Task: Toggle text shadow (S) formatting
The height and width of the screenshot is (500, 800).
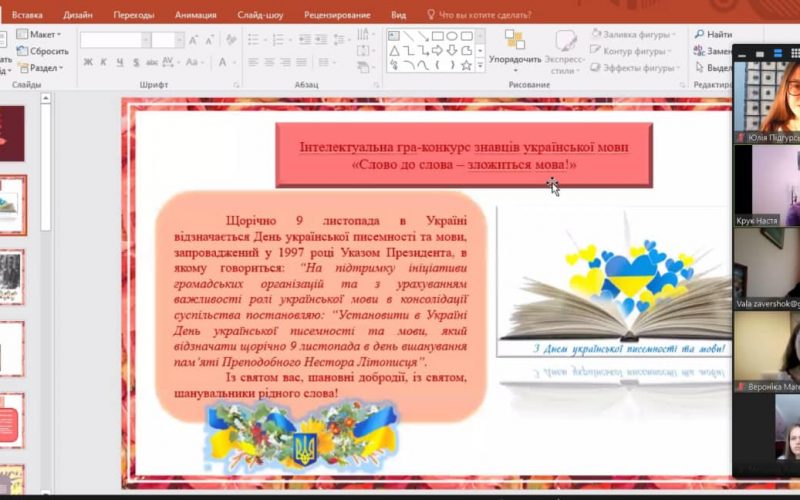Action: point(135,62)
